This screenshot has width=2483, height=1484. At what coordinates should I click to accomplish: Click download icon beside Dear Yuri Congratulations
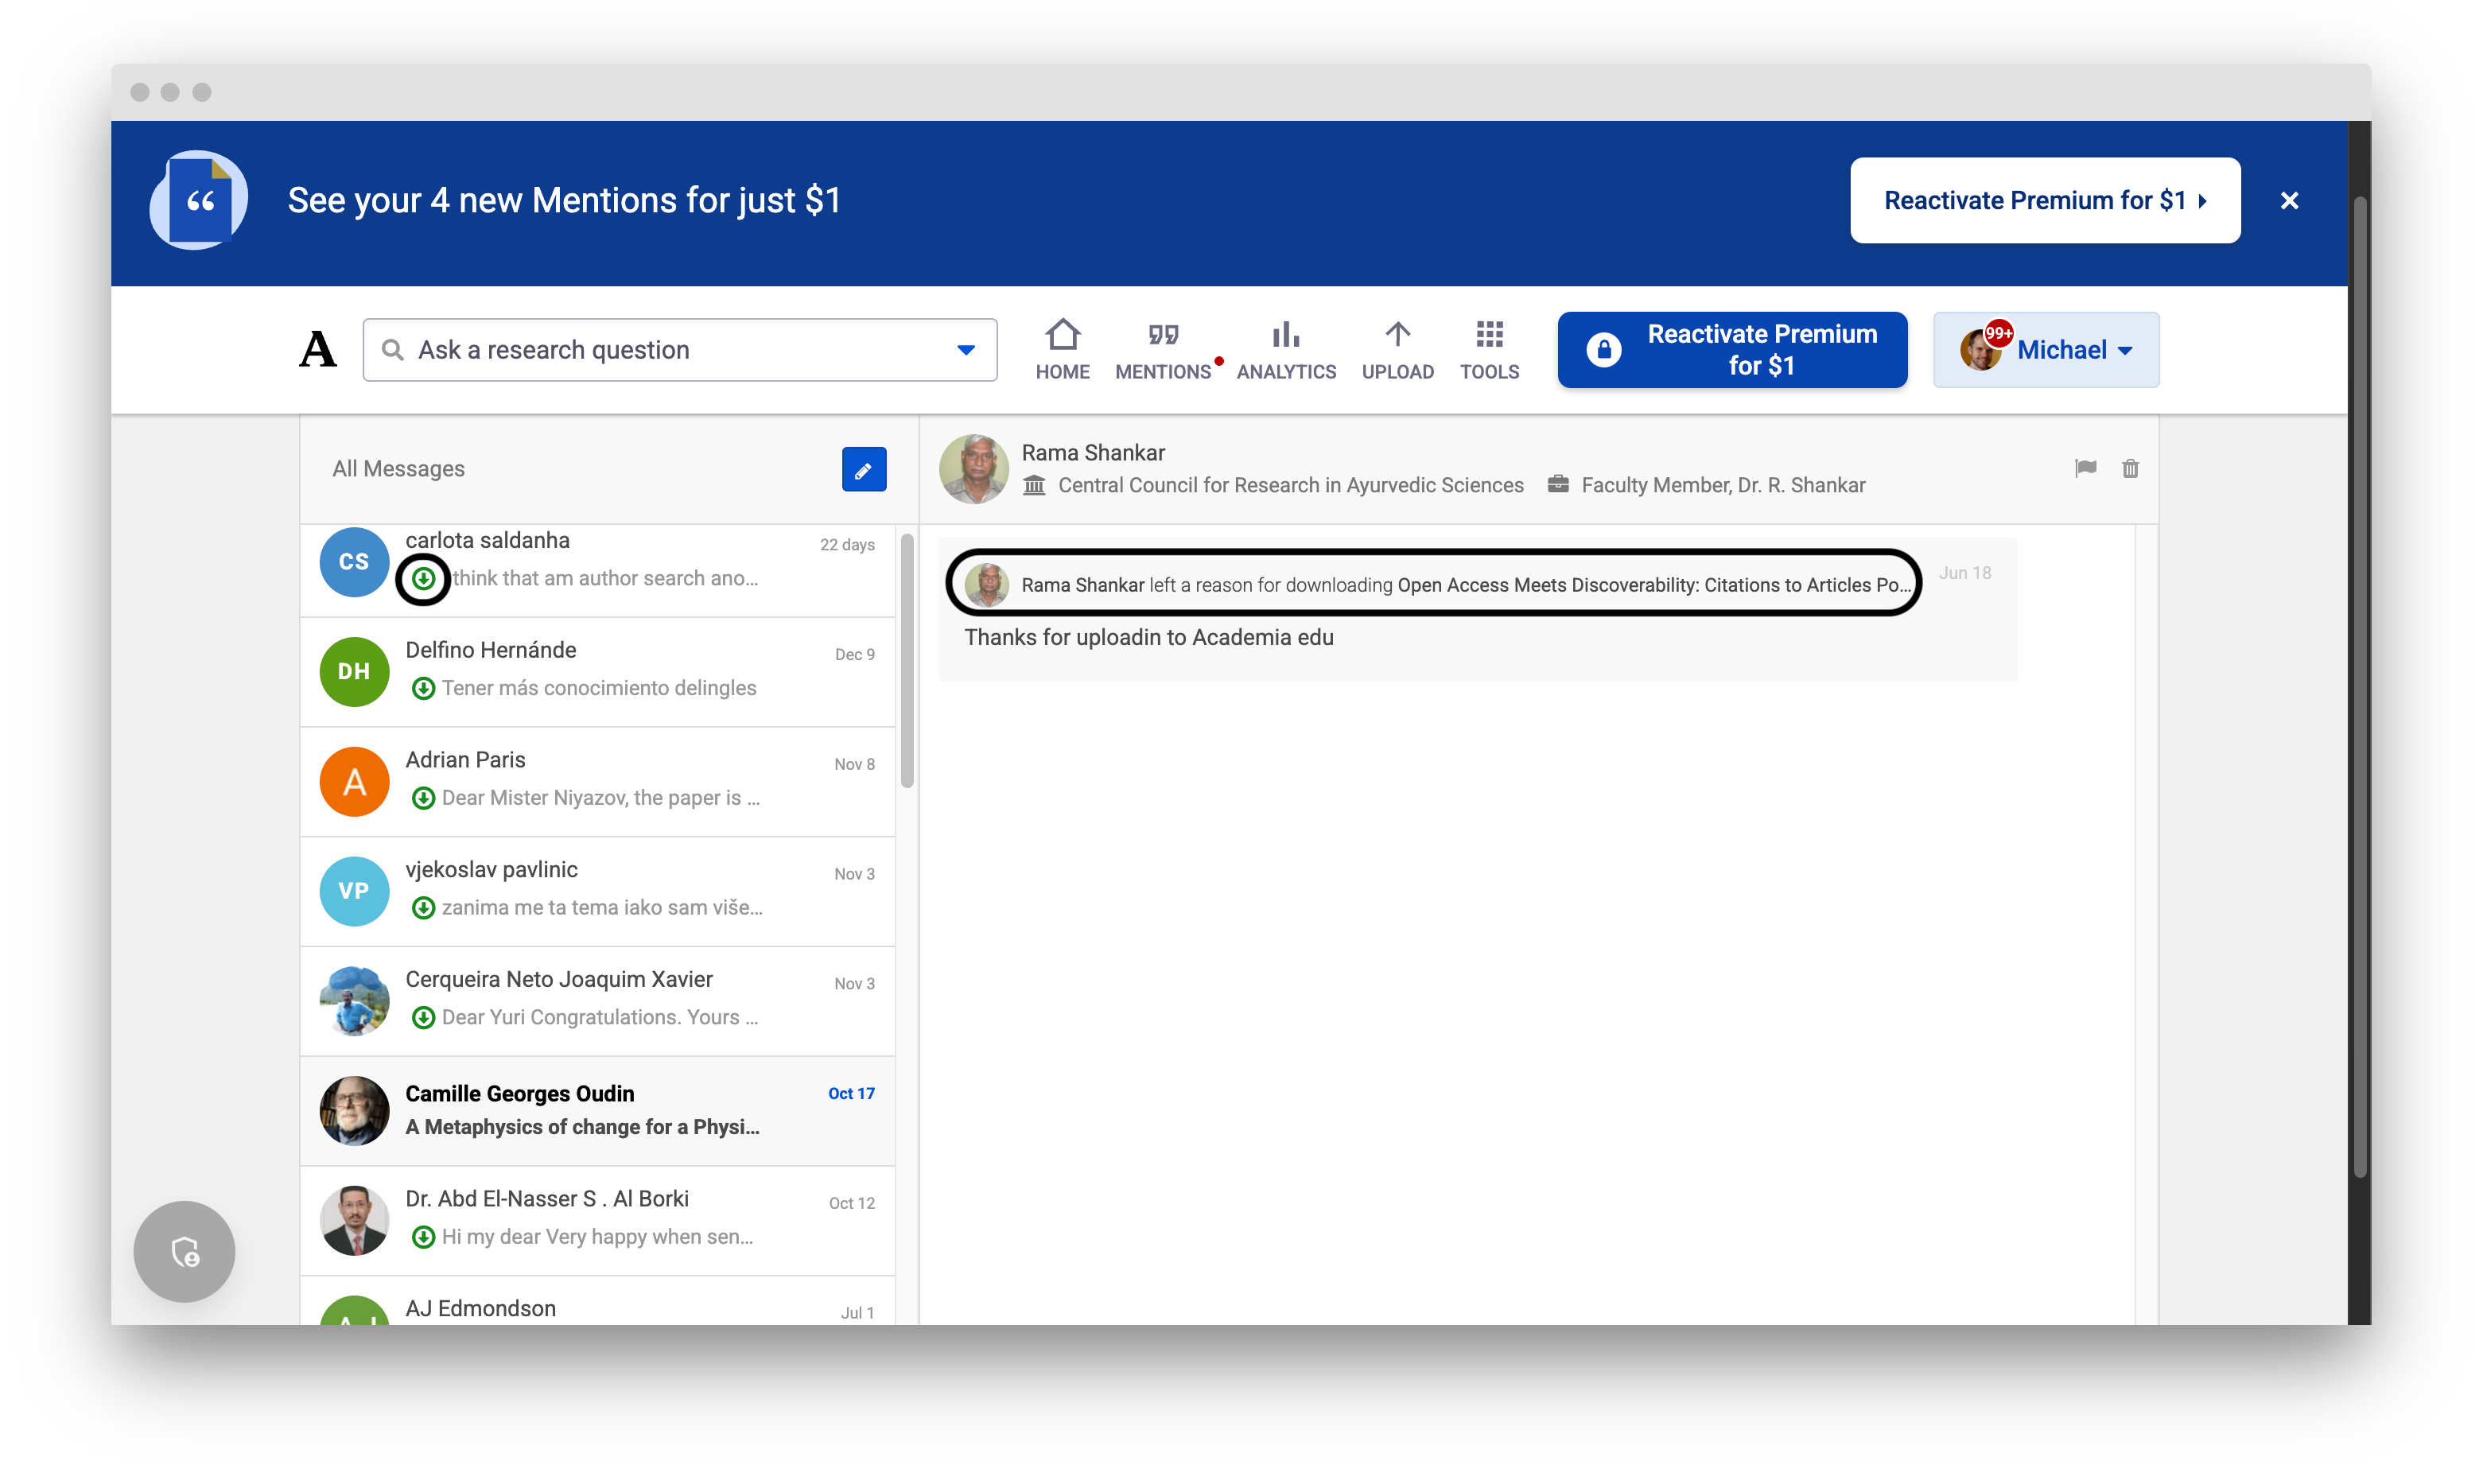point(423,1017)
